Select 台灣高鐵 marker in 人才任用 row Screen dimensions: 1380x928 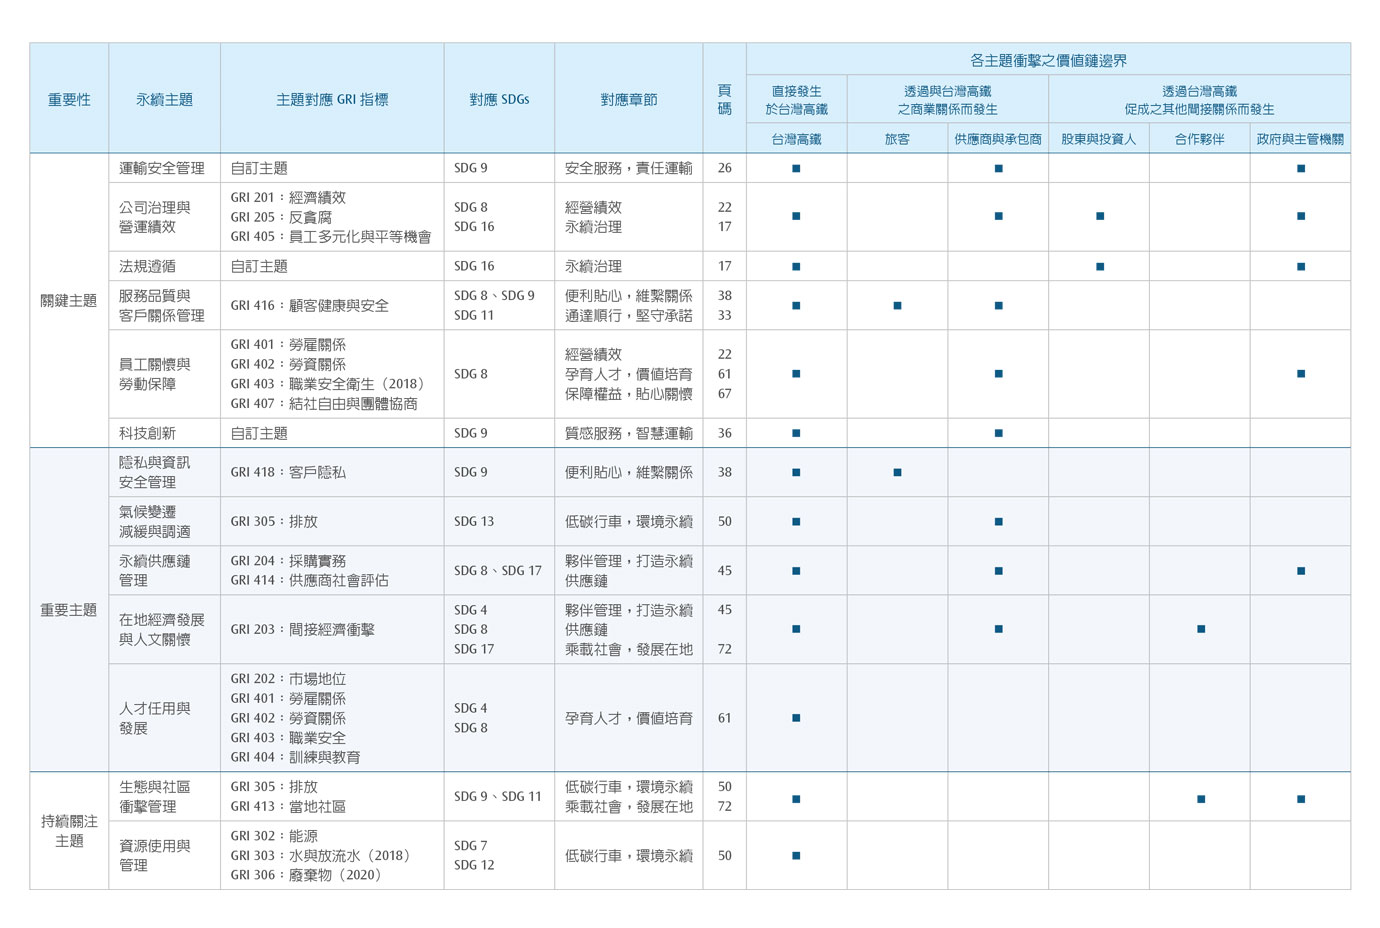point(796,718)
